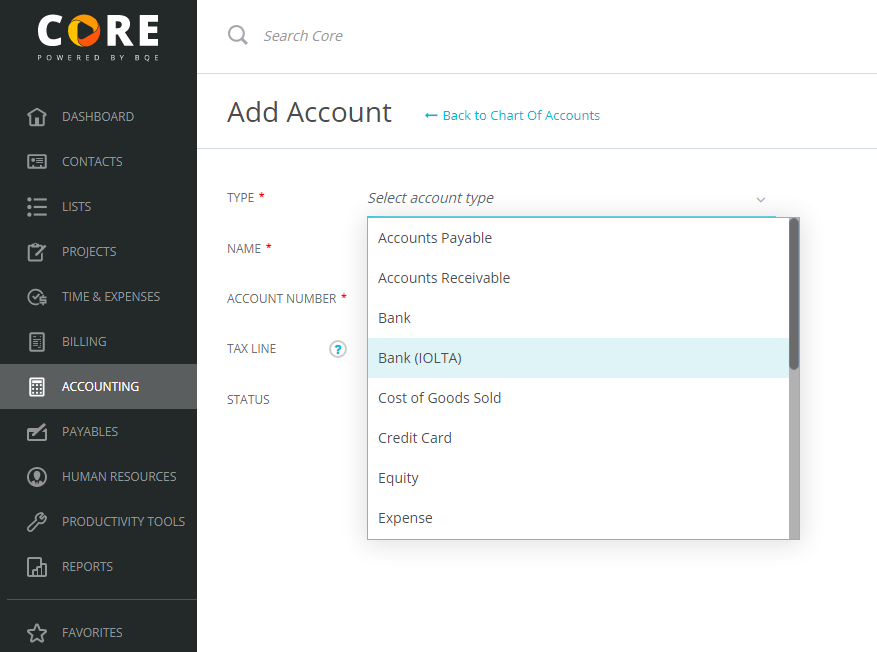The width and height of the screenshot is (877, 652).
Task: Open the Accounting label in sidebar
Action: (x=101, y=387)
